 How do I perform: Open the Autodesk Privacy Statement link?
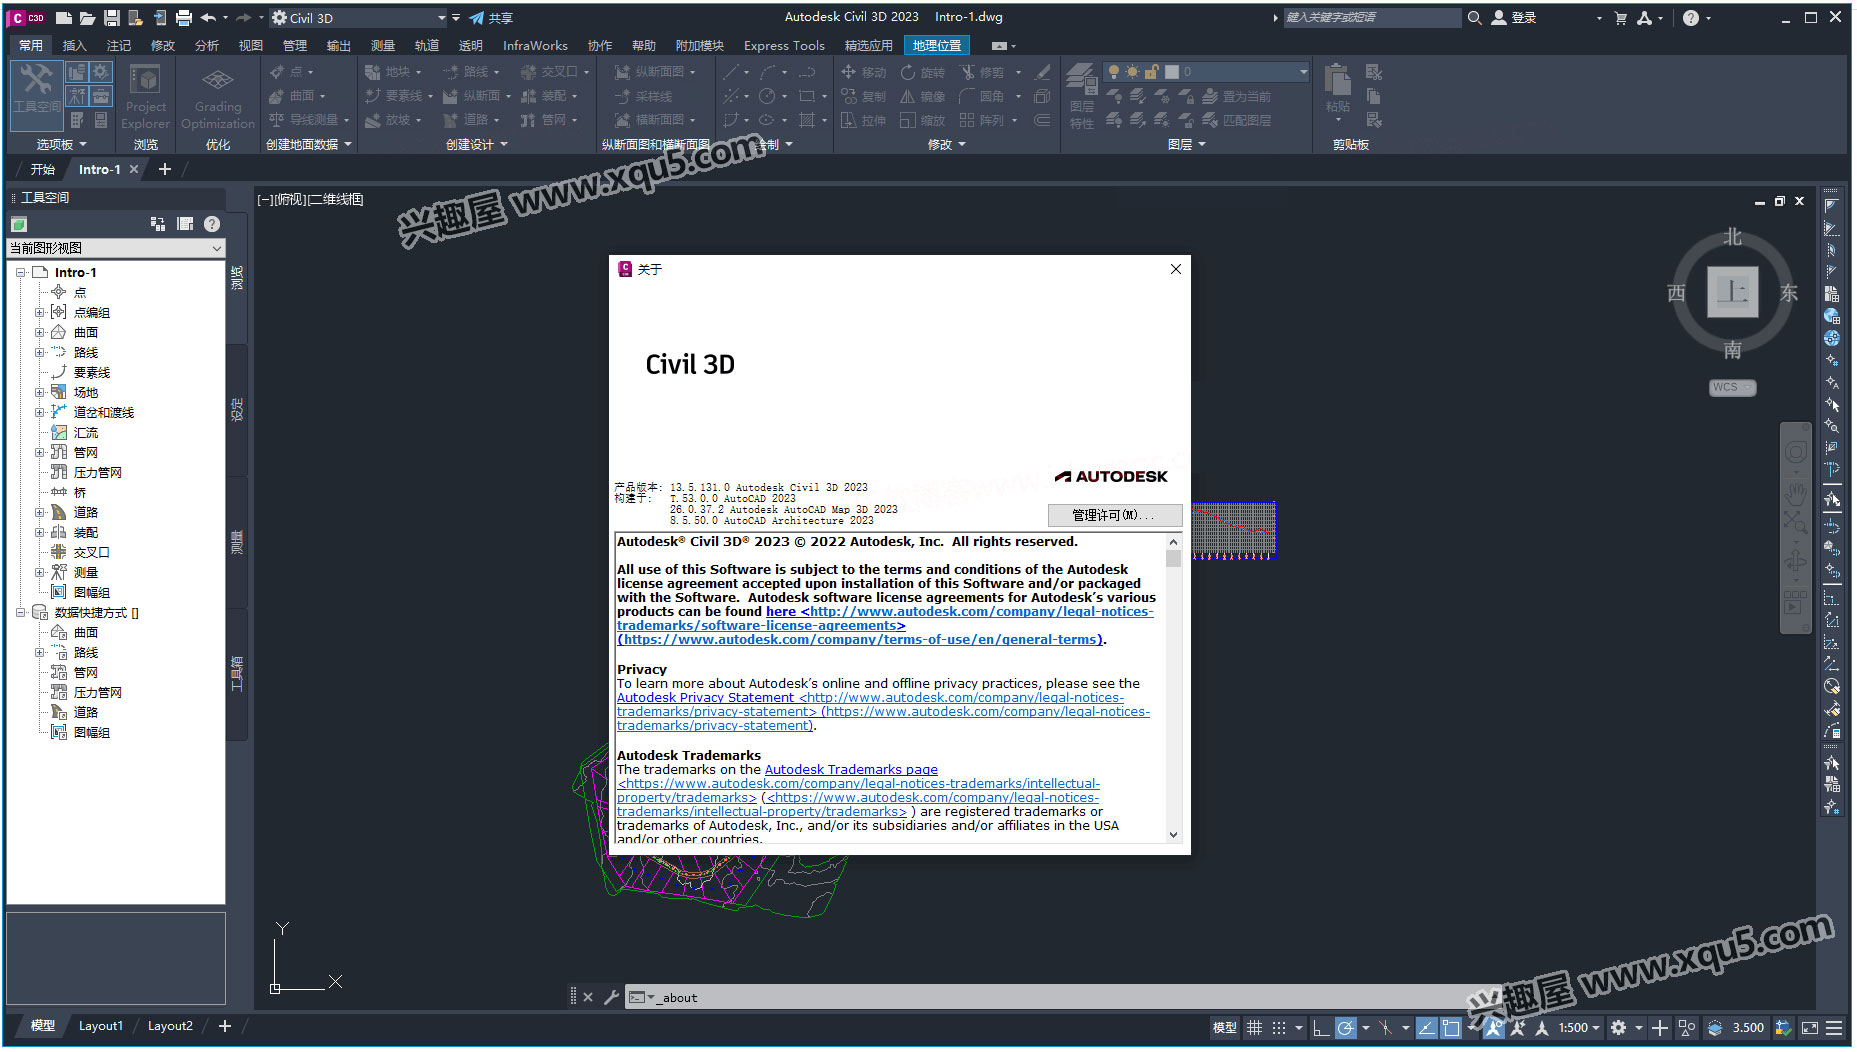(706, 697)
